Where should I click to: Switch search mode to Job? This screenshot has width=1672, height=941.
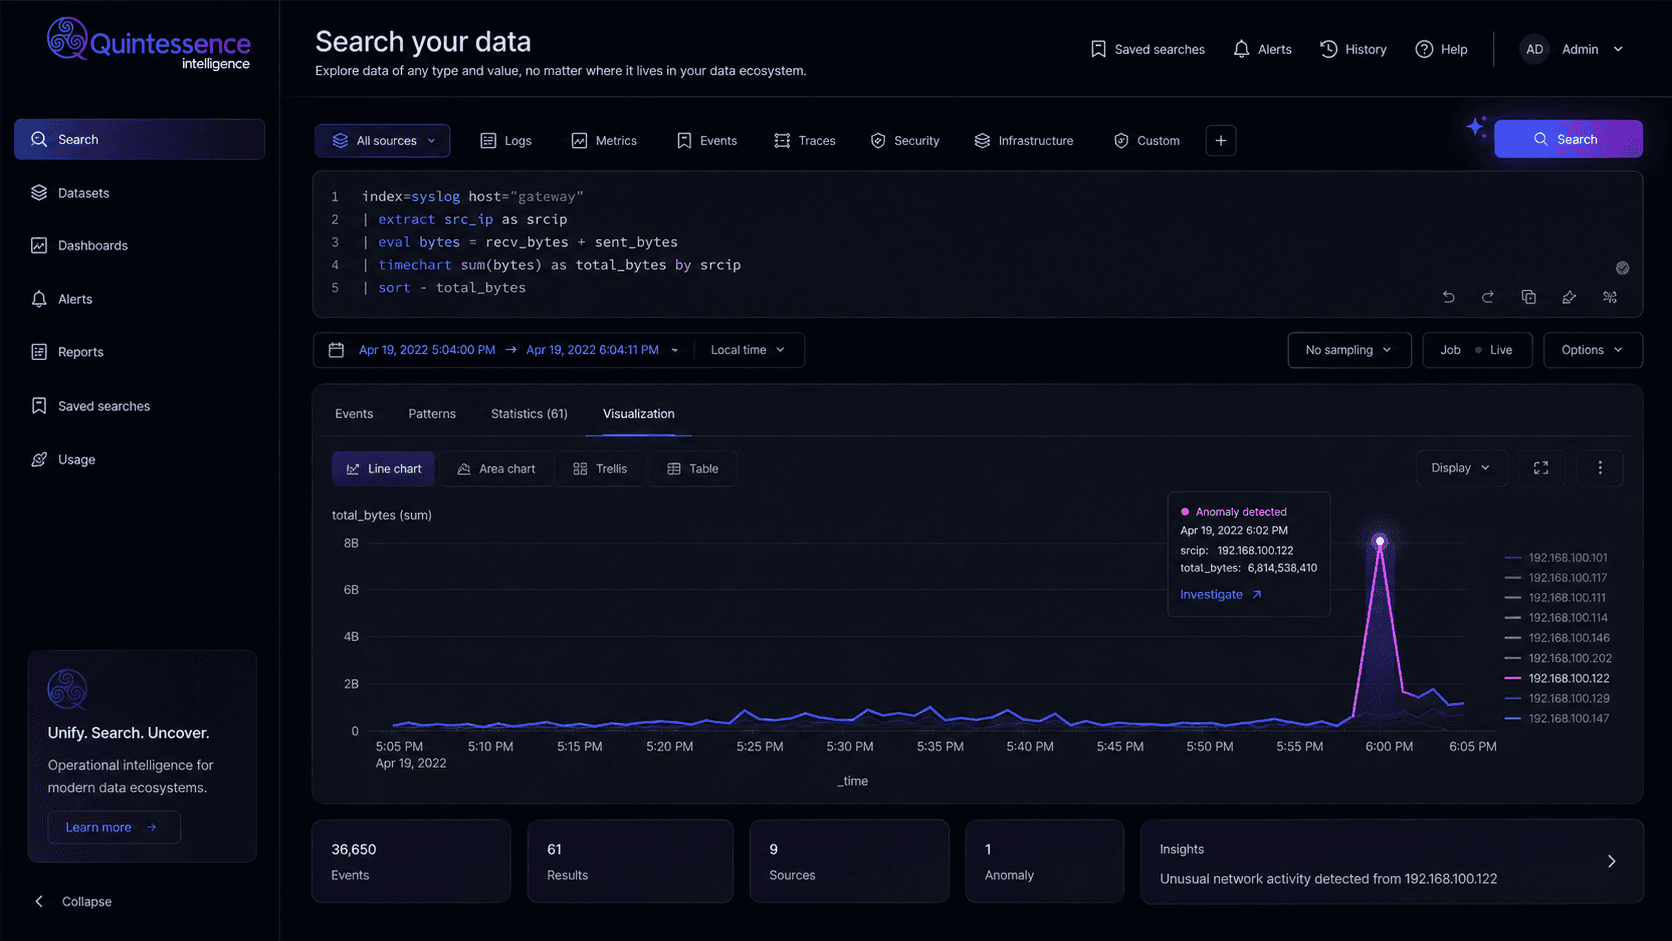pos(1450,350)
